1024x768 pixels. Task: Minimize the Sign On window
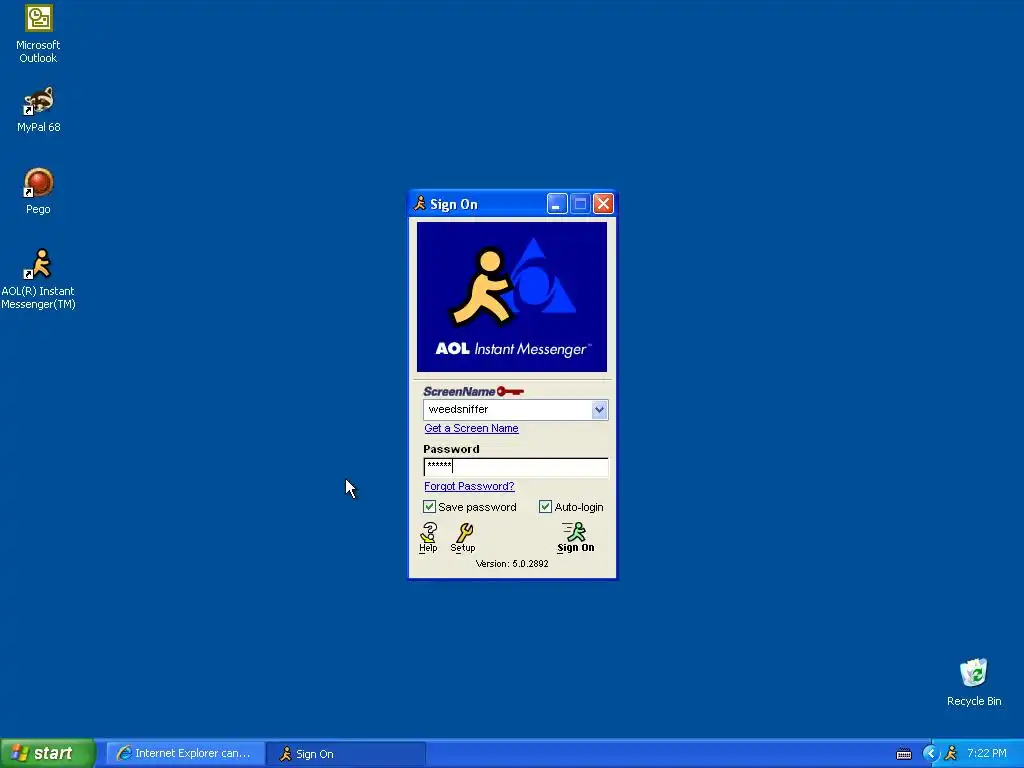coord(557,204)
